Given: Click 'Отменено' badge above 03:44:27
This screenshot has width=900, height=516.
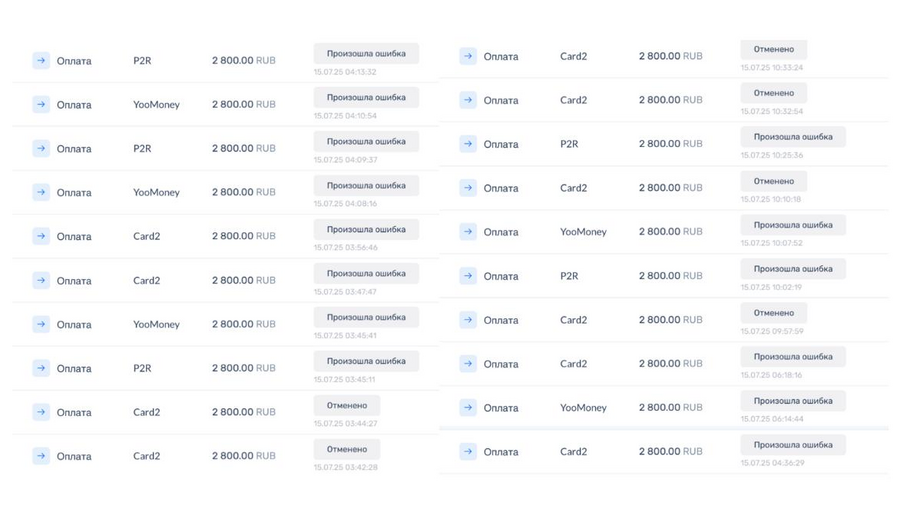Looking at the screenshot, I should point(347,405).
